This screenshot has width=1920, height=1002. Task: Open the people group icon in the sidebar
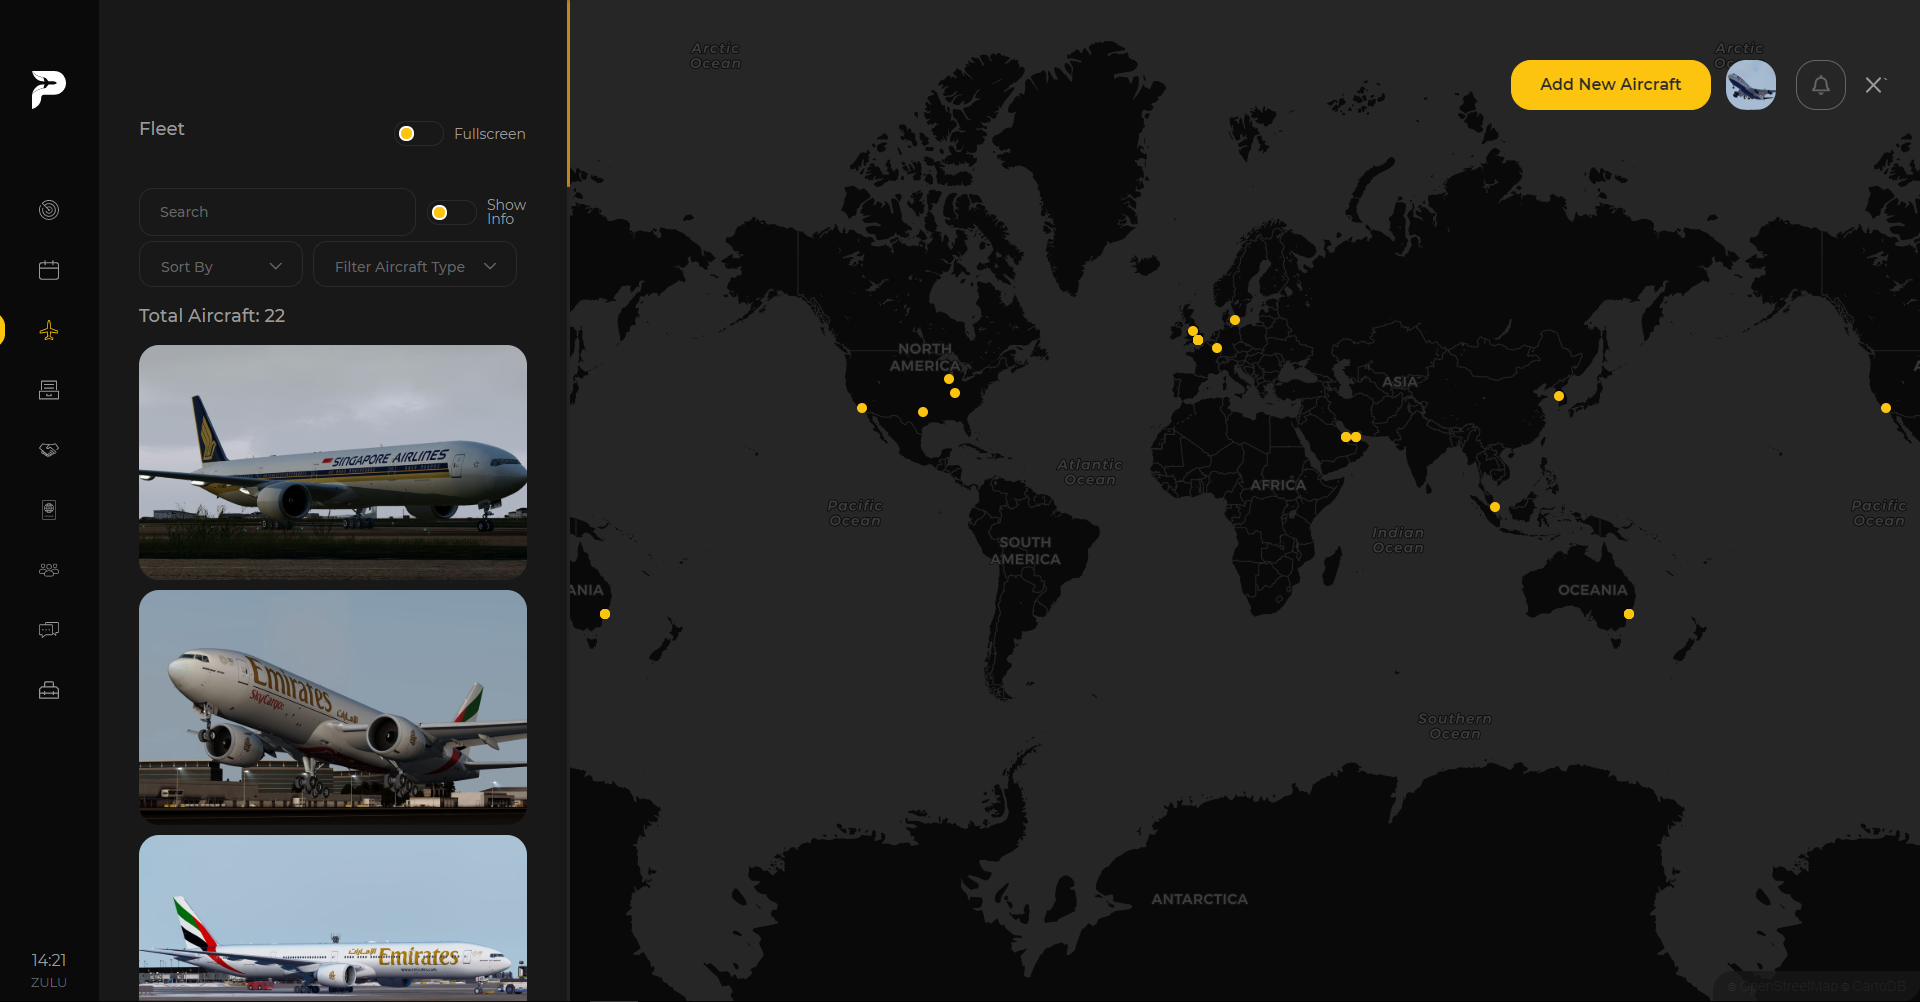tap(49, 570)
